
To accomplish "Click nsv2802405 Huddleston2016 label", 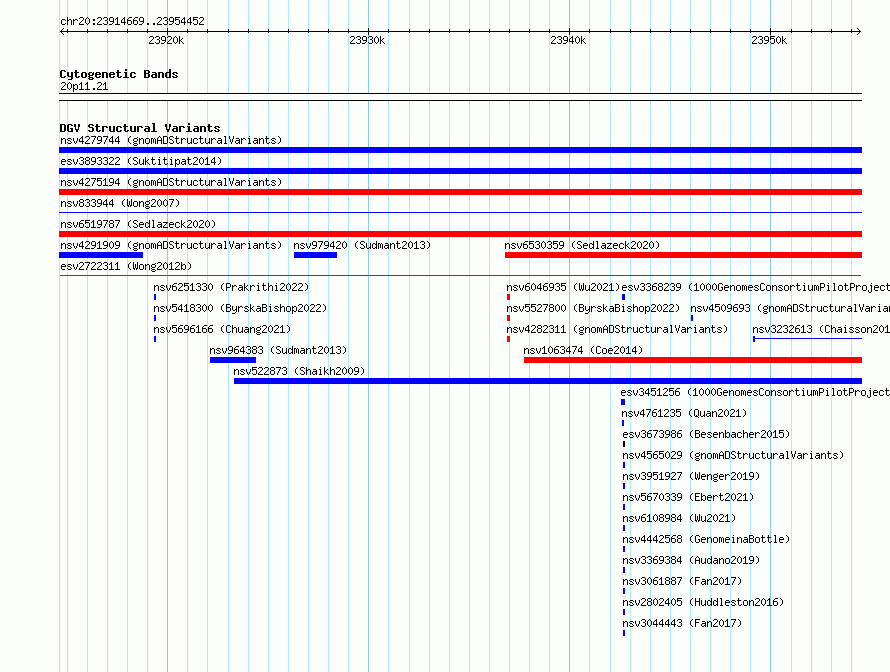I will 703,602.
